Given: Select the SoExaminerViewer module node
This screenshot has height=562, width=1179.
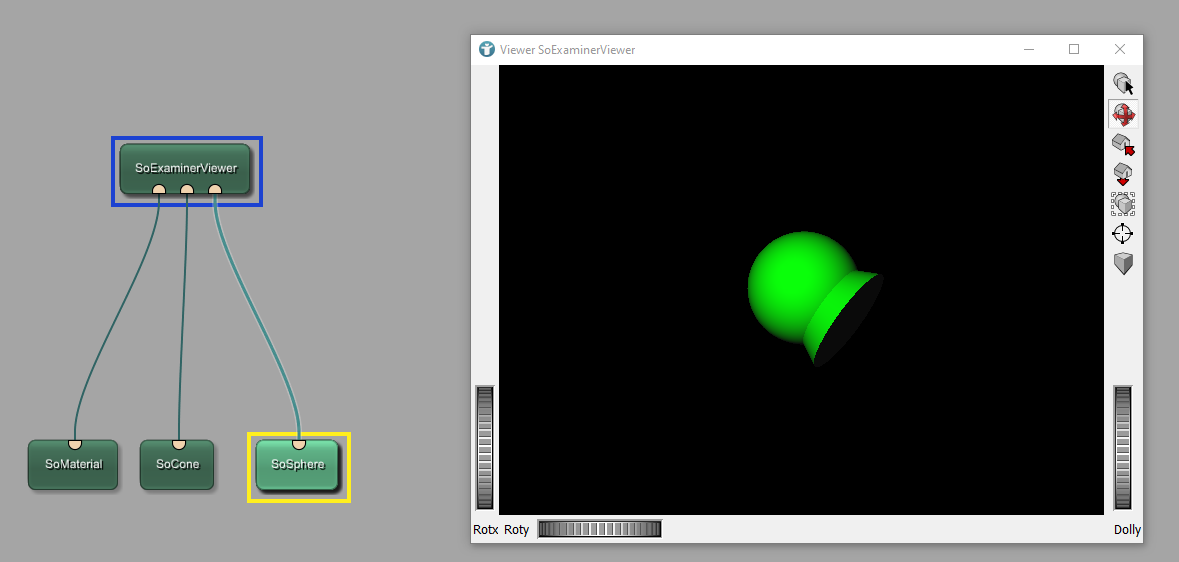Looking at the screenshot, I should tap(185, 167).
